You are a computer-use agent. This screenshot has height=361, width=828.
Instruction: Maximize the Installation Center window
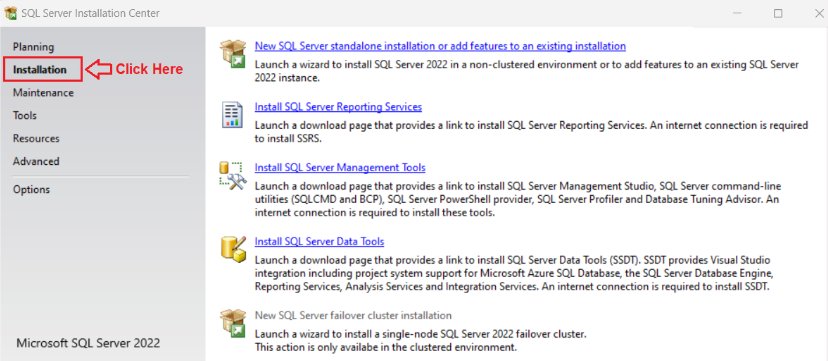778,14
